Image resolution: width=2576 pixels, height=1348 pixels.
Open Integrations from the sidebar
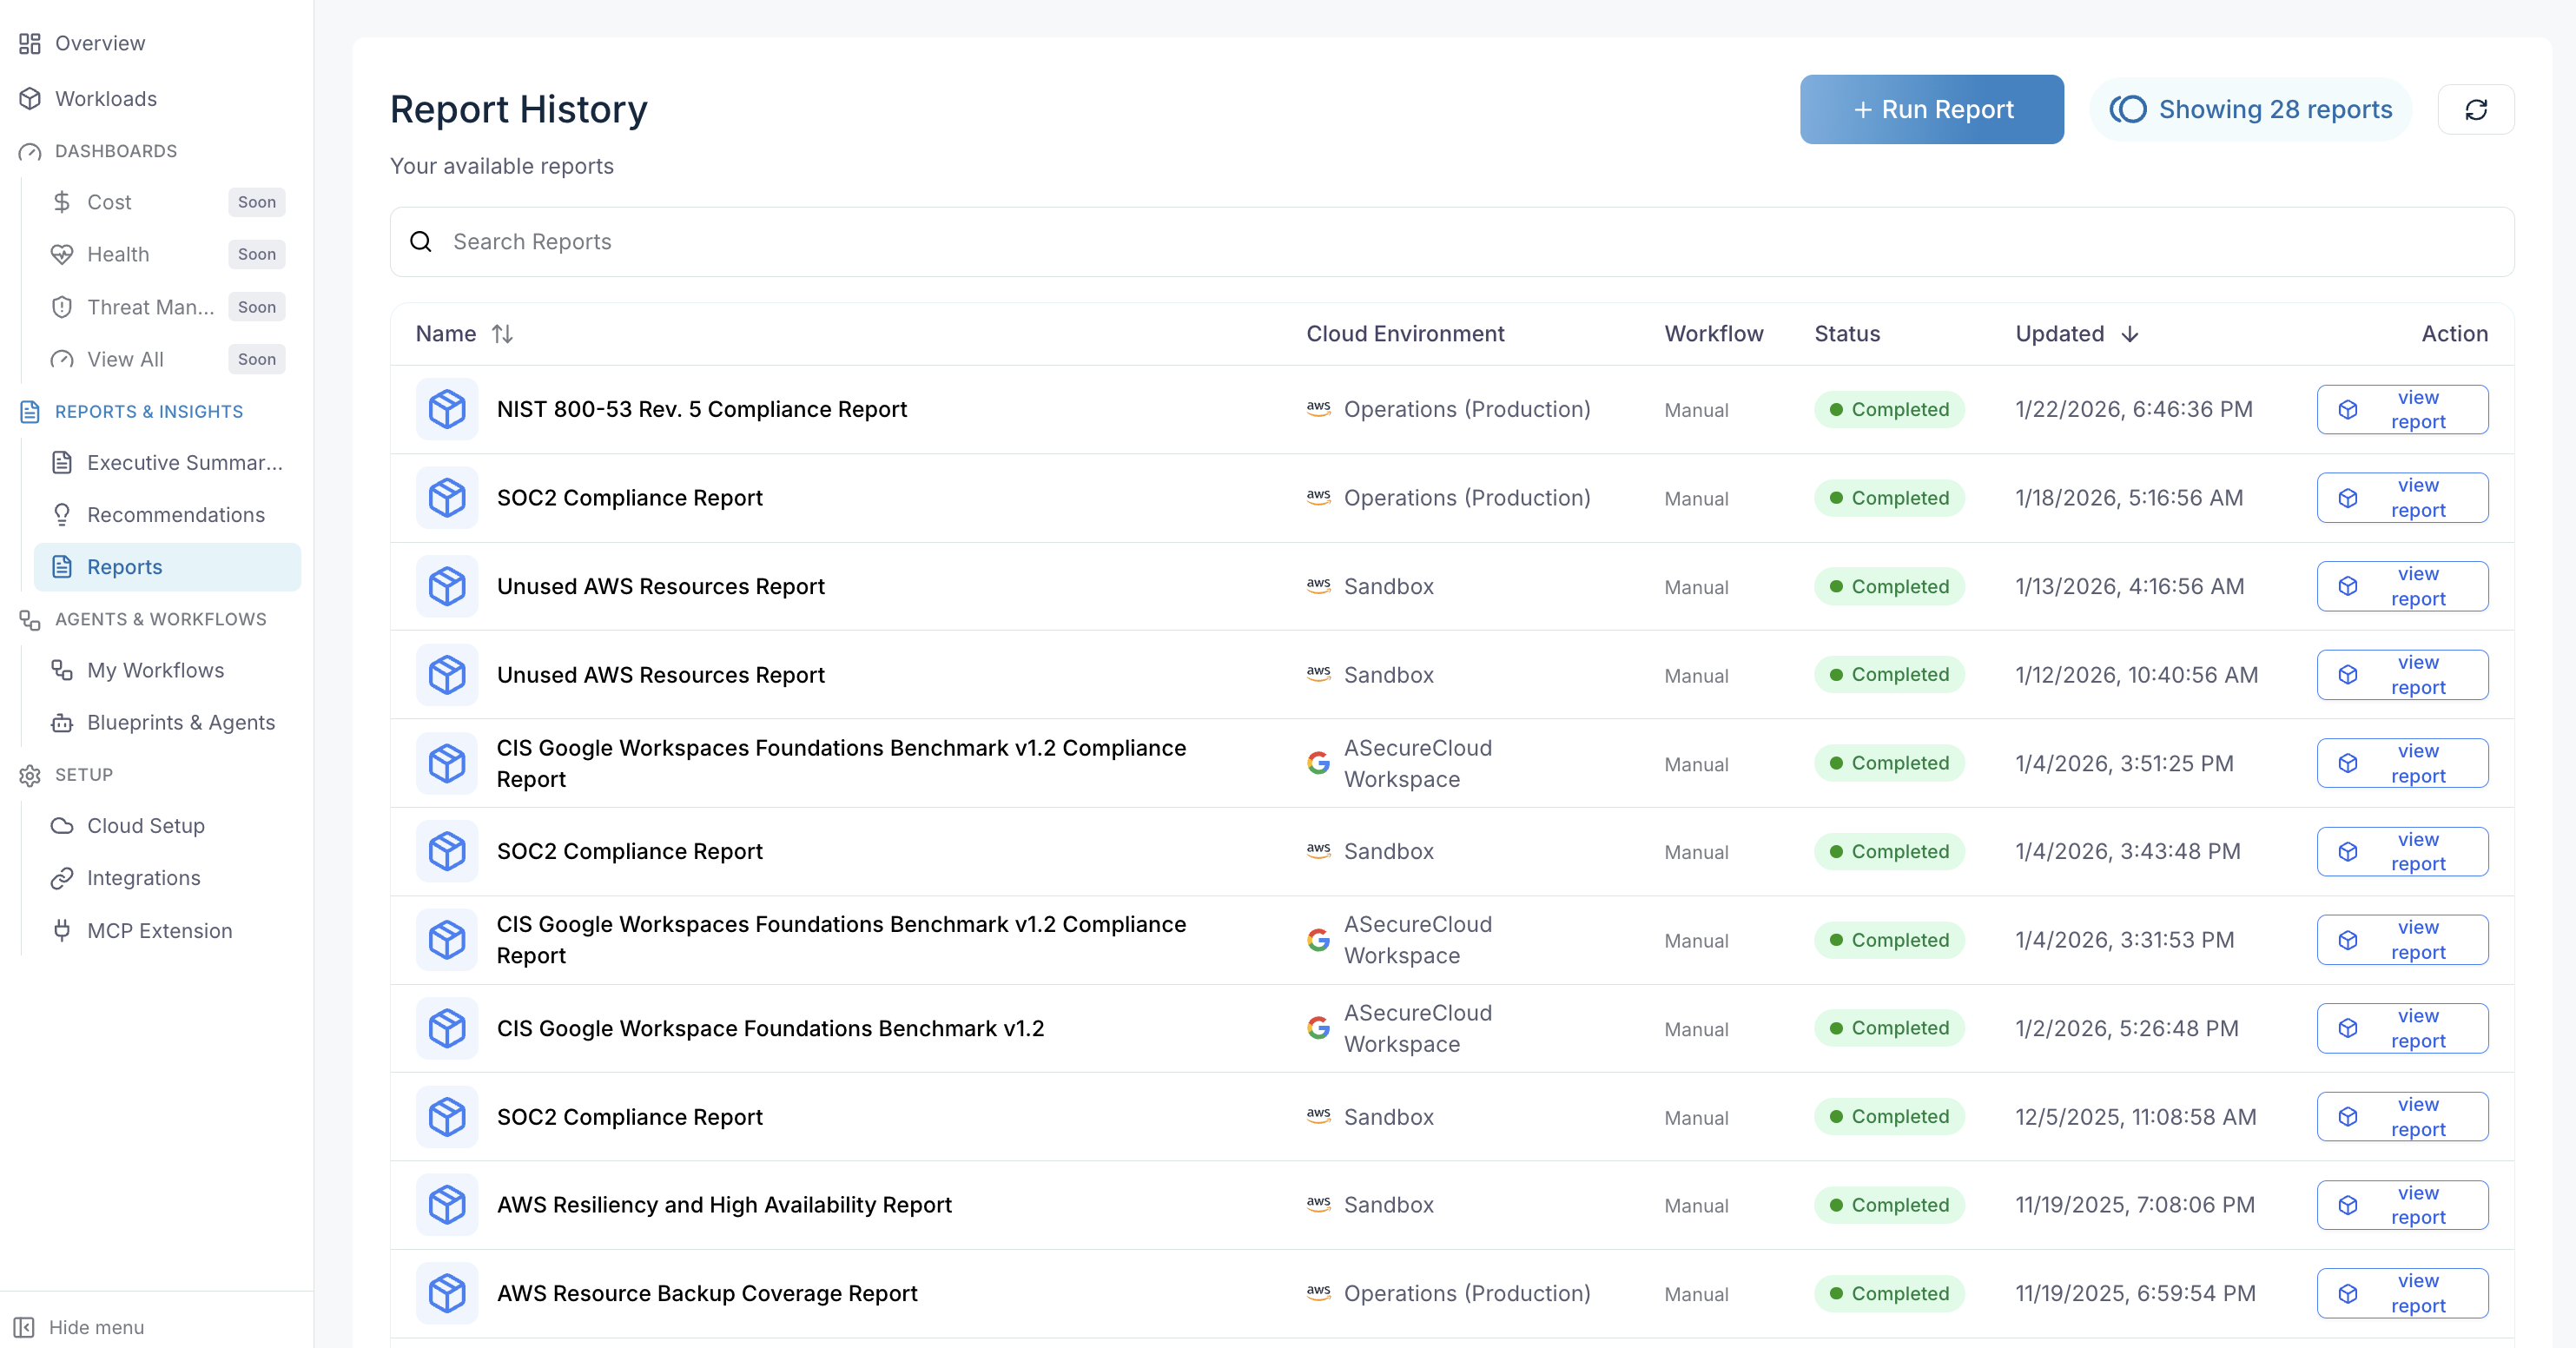145,877
